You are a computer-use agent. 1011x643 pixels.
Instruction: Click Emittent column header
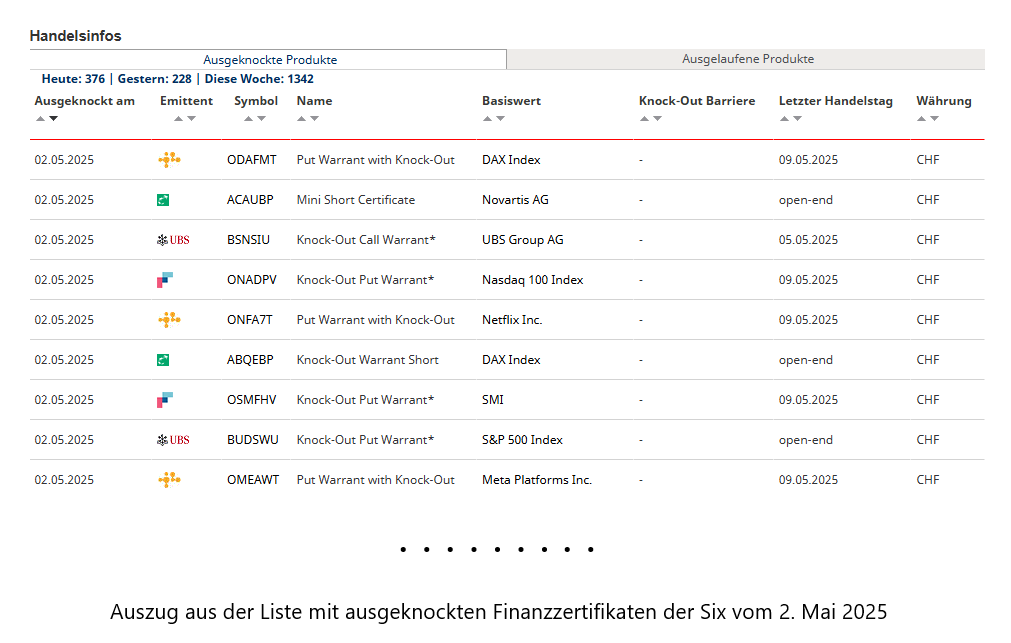click(186, 101)
